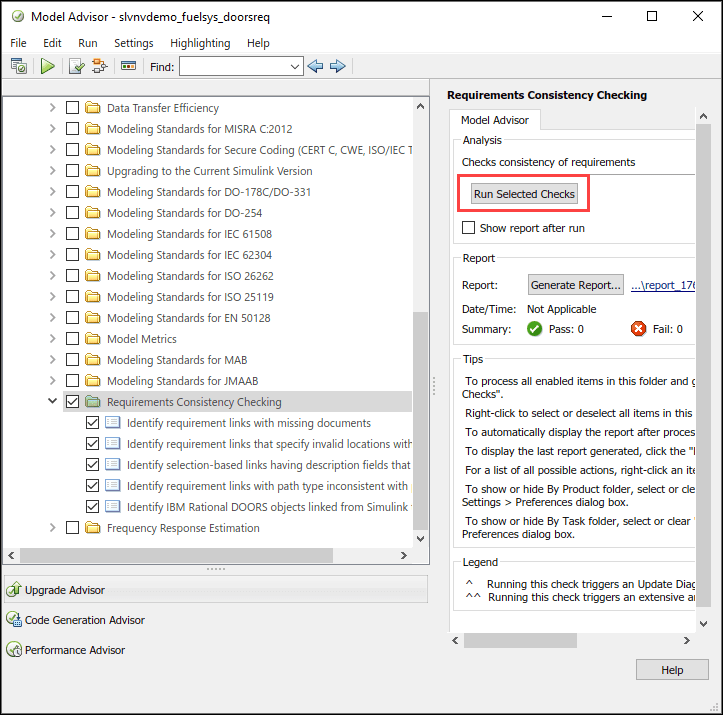Image resolution: width=723 pixels, height=715 pixels.
Task: Uncheck the Requirements Consistency Checking checkbox
Action: [x=72, y=402]
